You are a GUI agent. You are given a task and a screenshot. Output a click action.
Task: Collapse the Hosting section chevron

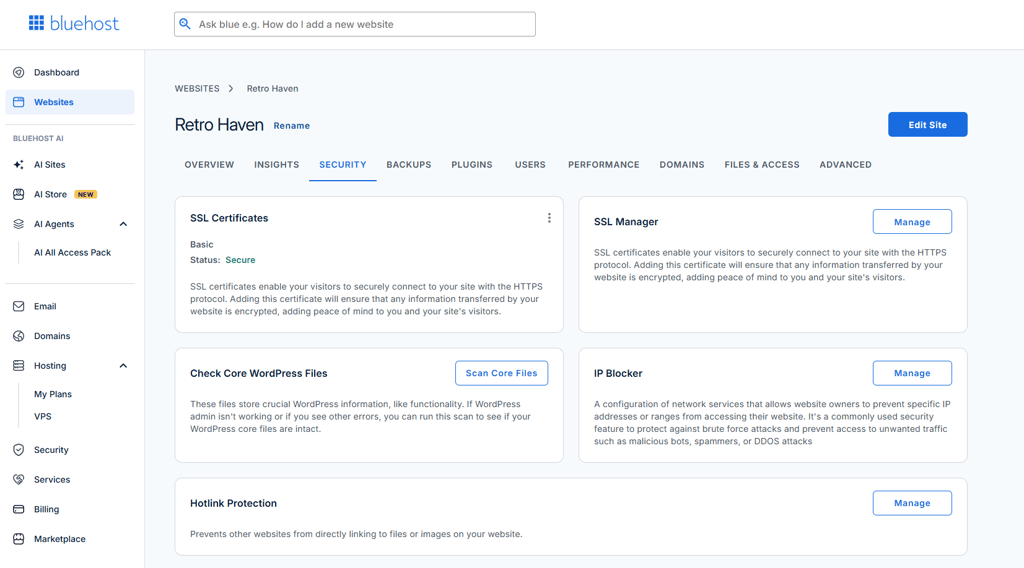pos(123,366)
